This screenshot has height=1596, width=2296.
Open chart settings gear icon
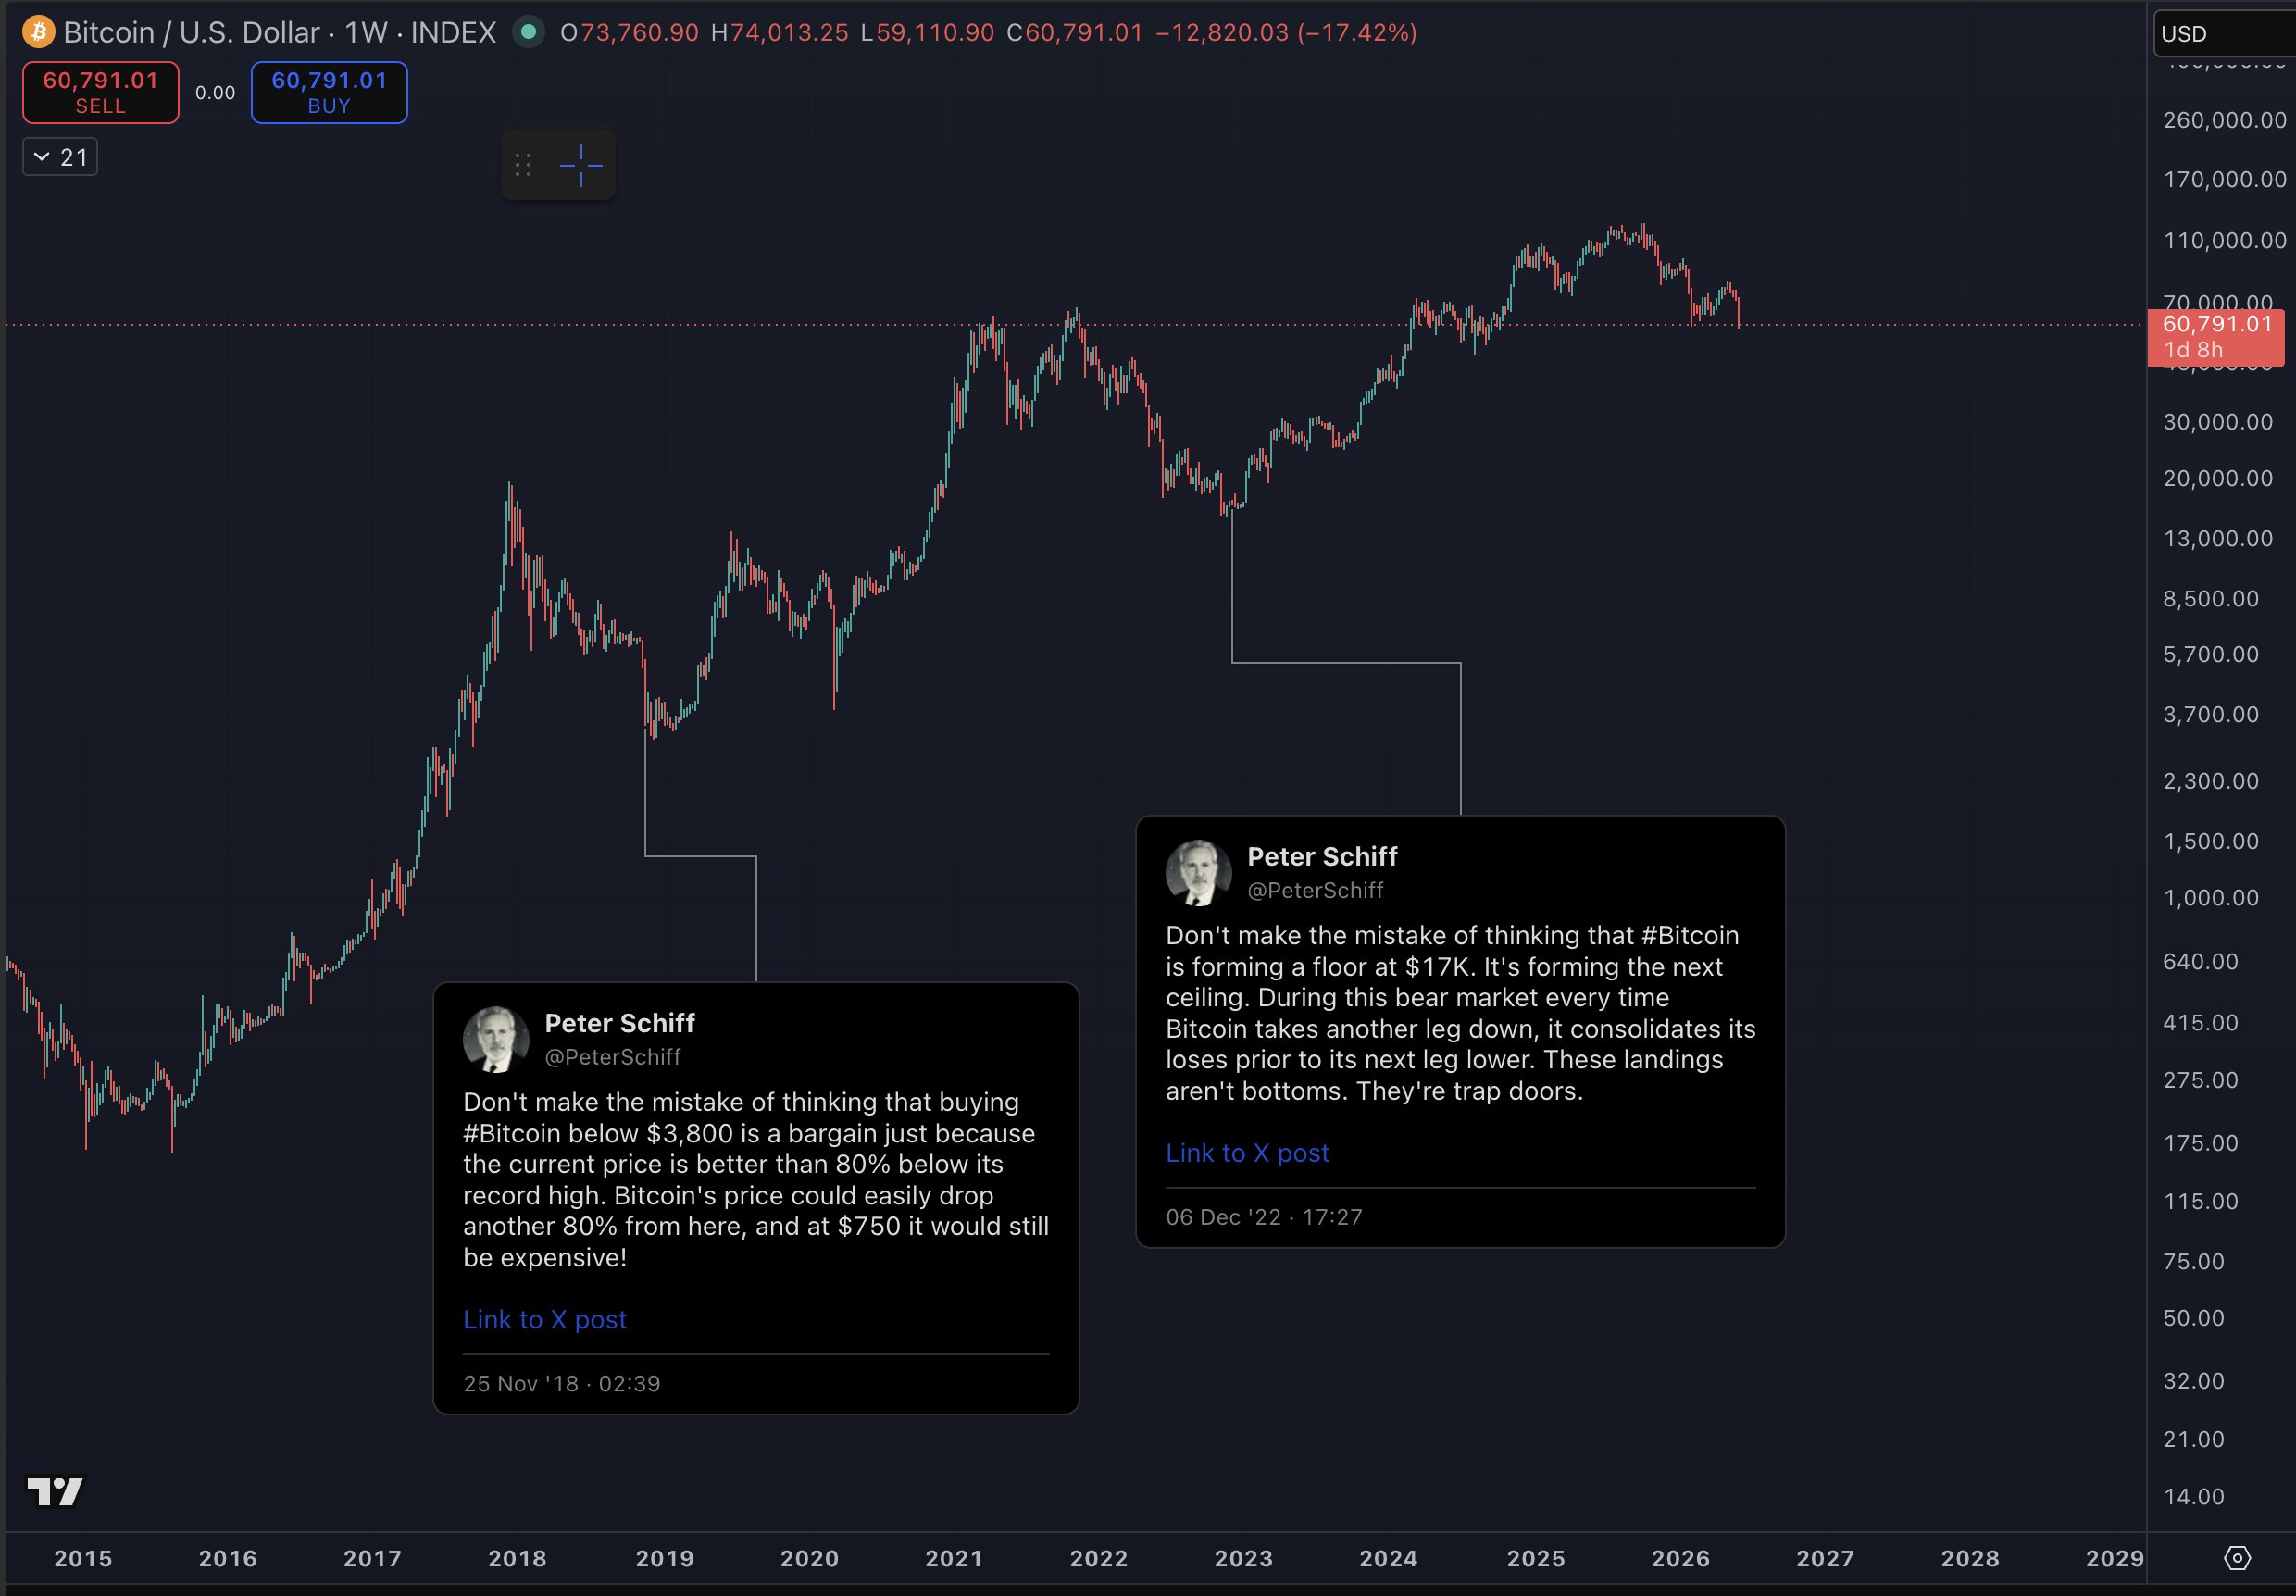coord(2237,1558)
